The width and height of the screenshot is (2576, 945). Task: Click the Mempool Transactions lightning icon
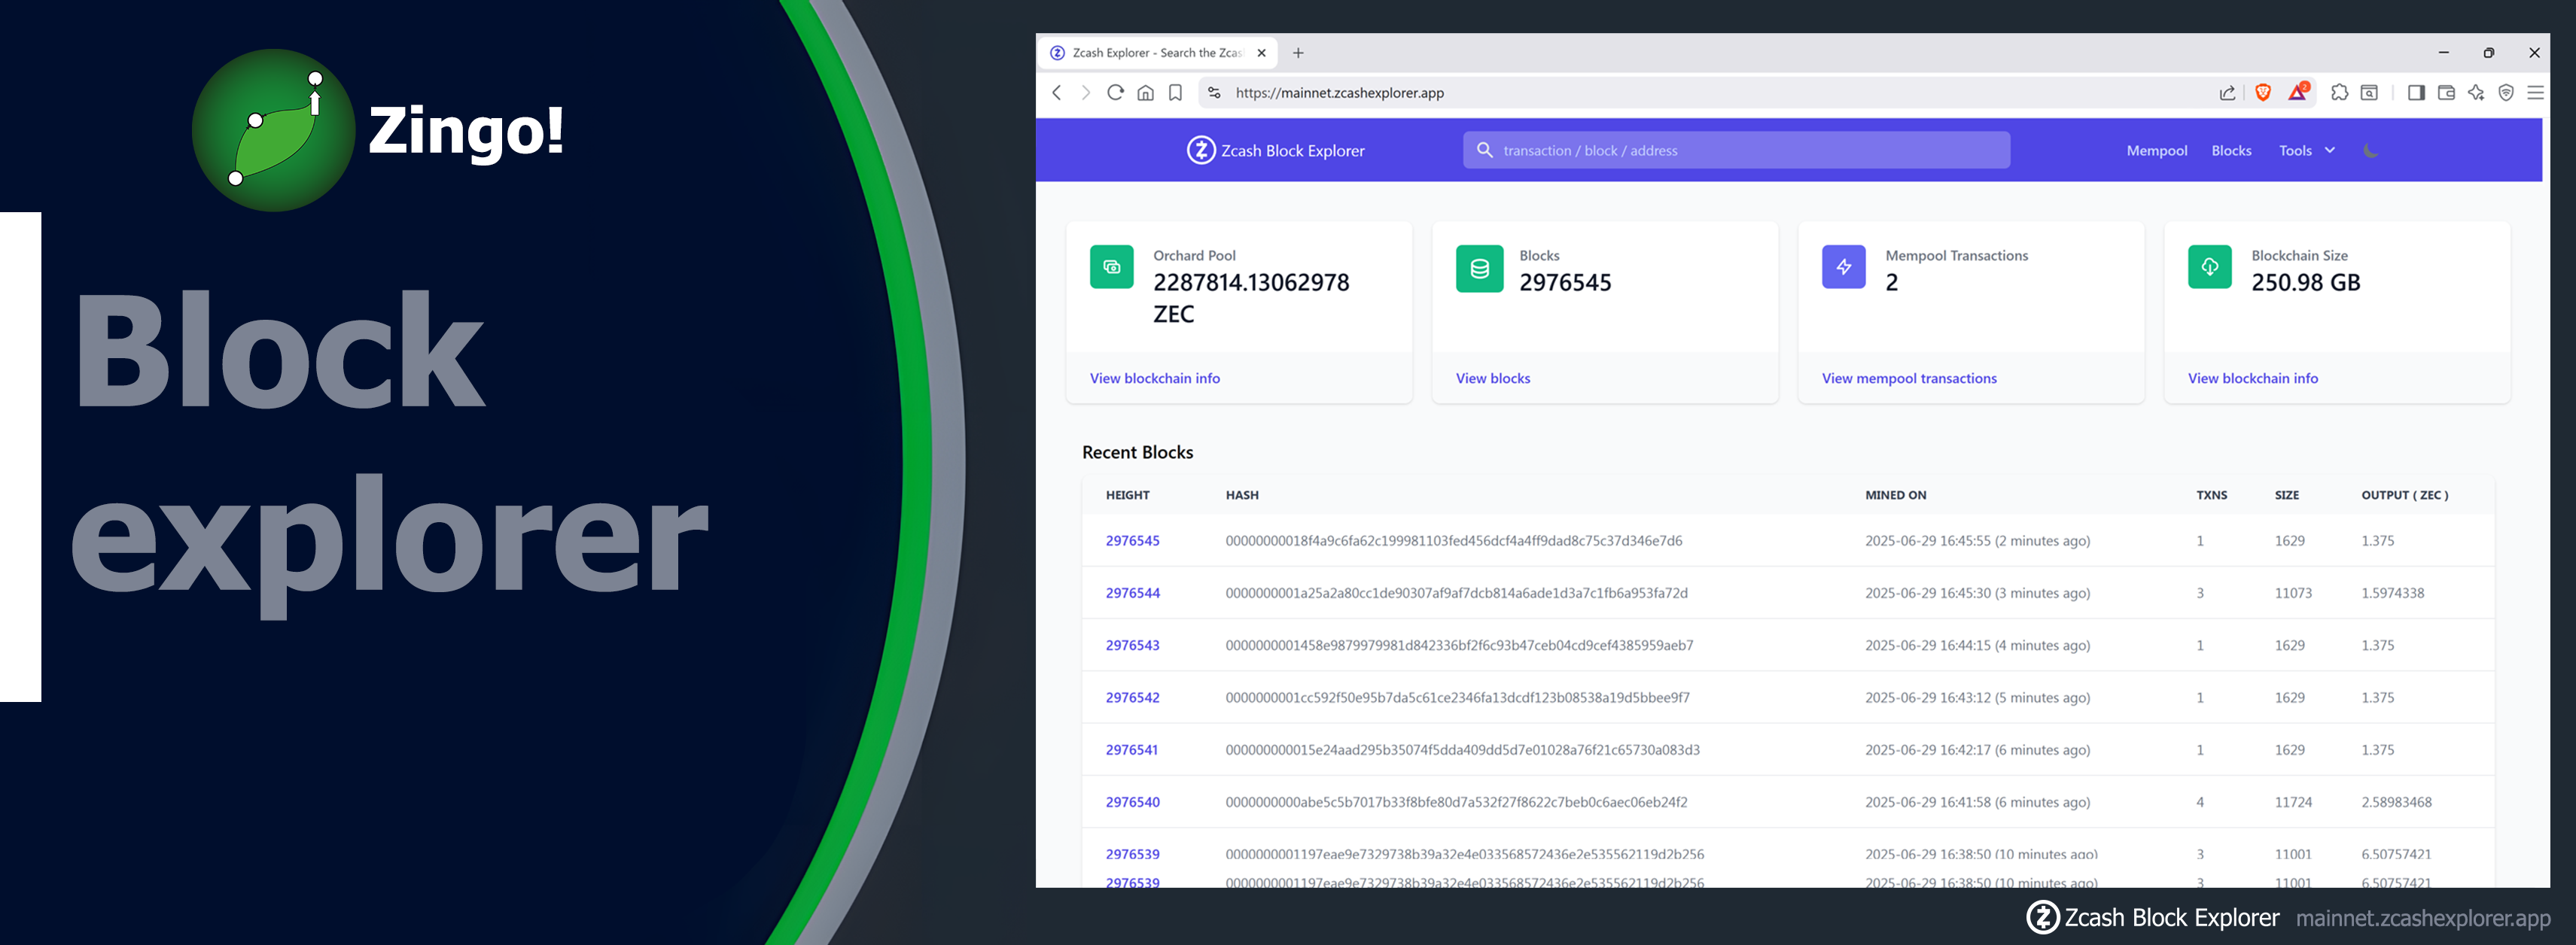(1844, 267)
